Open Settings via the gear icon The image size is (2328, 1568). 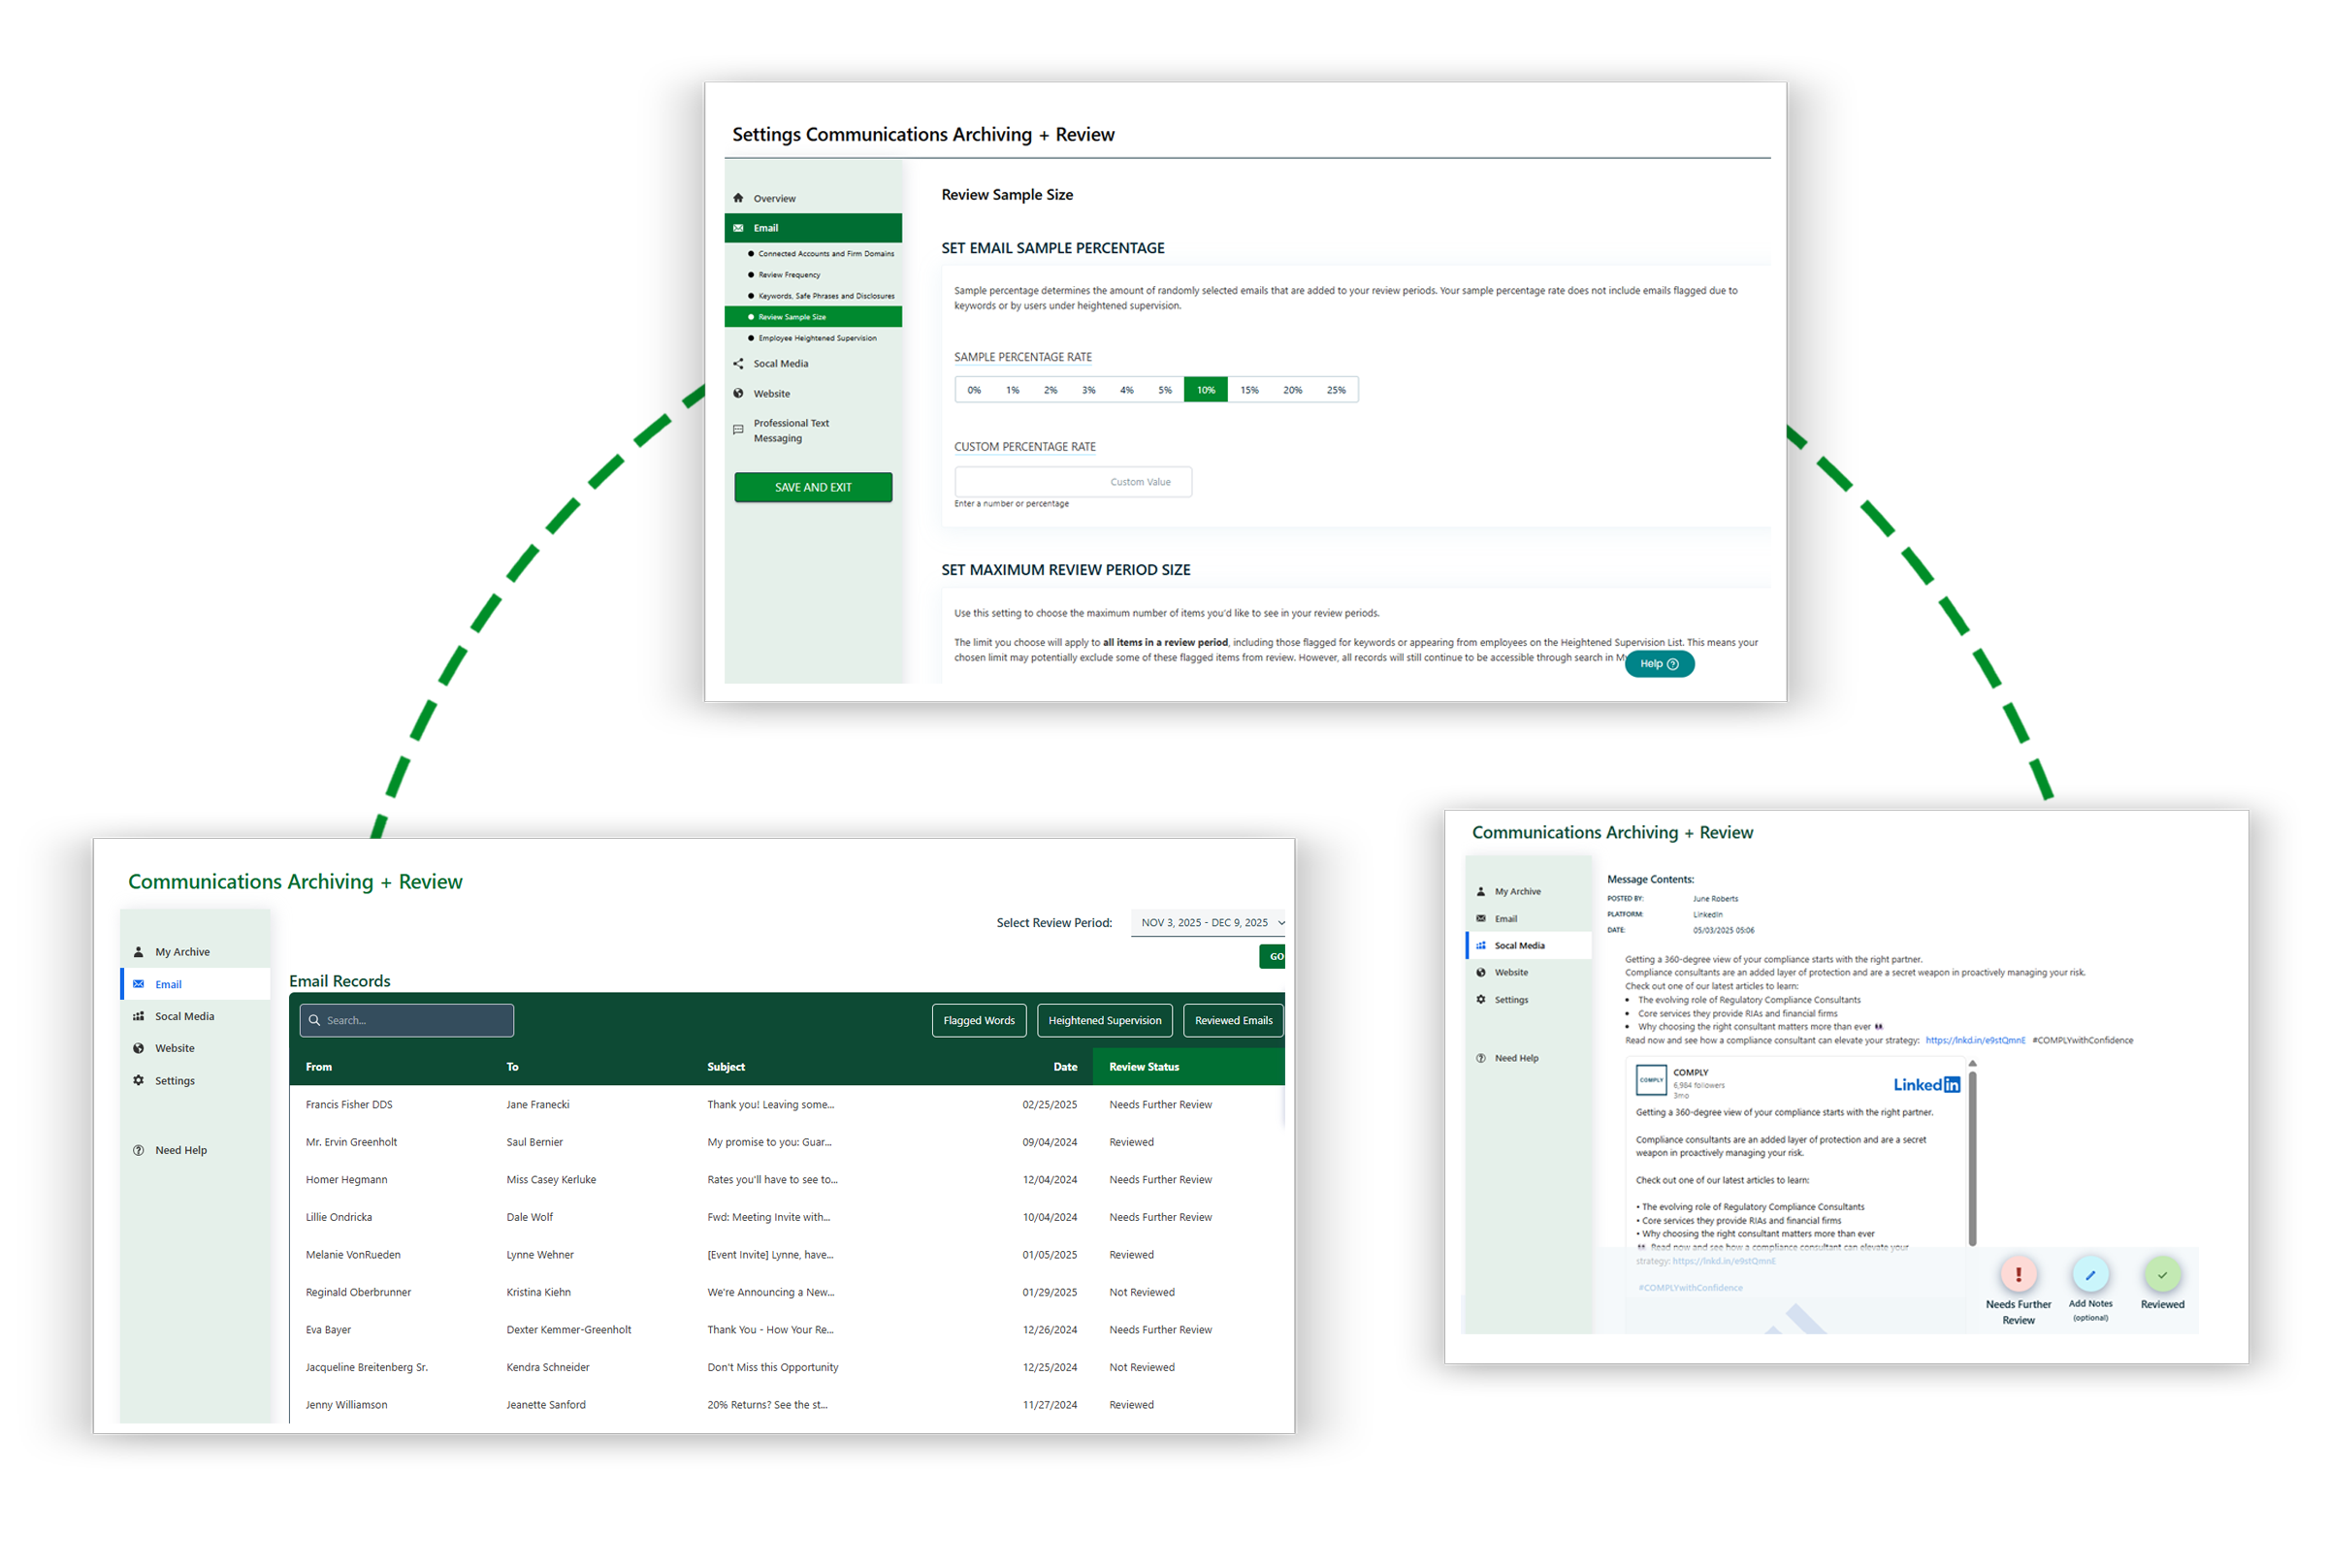pyautogui.click(x=139, y=1080)
